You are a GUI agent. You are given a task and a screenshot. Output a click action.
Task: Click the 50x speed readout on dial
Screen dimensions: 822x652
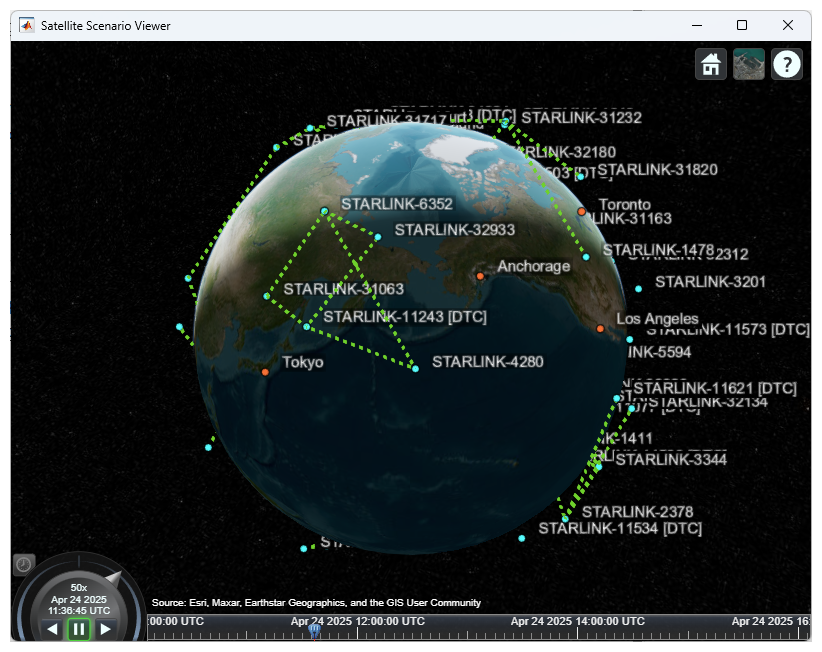79,588
